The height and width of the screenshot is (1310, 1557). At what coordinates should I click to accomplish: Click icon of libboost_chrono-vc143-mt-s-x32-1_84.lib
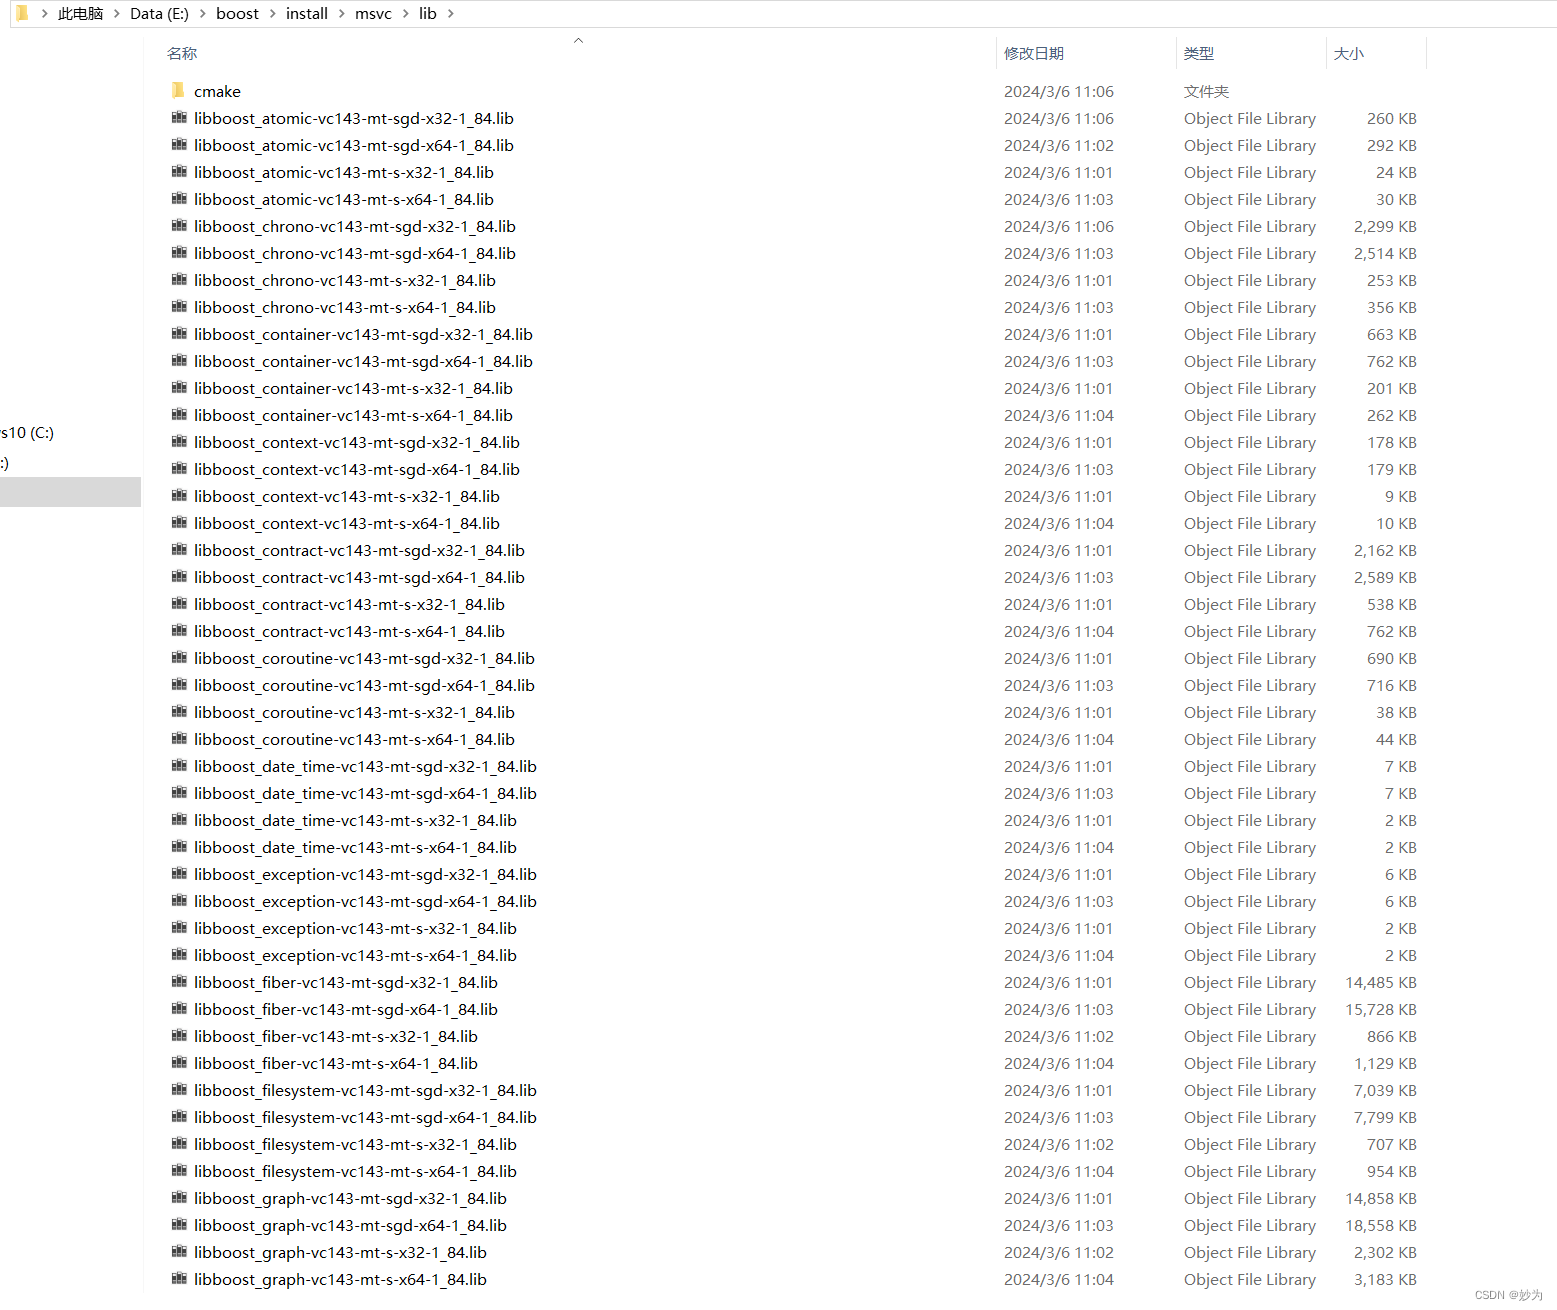point(179,279)
